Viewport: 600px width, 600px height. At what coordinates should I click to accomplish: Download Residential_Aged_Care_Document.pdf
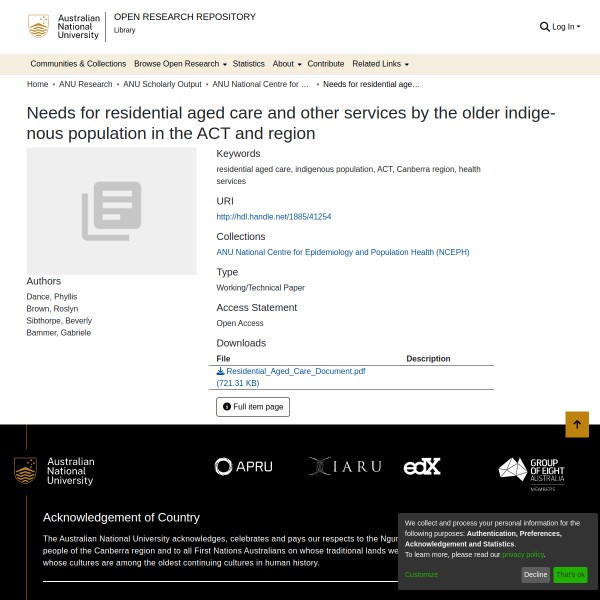click(295, 371)
